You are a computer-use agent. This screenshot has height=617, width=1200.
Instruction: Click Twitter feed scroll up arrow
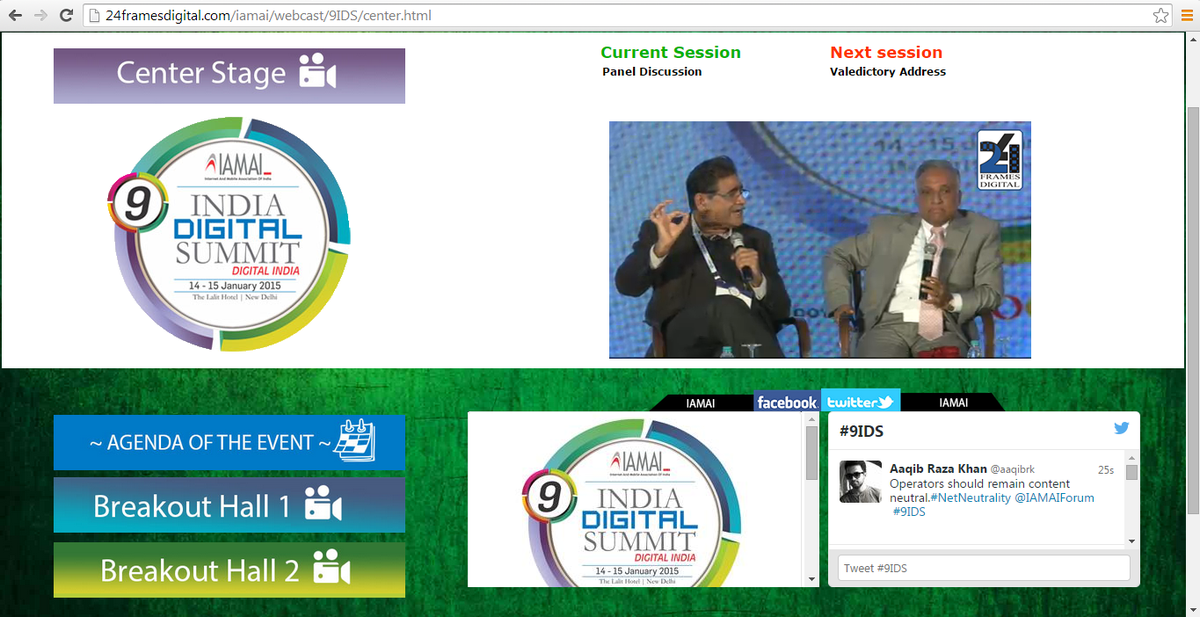pyautogui.click(x=1131, y=458)
